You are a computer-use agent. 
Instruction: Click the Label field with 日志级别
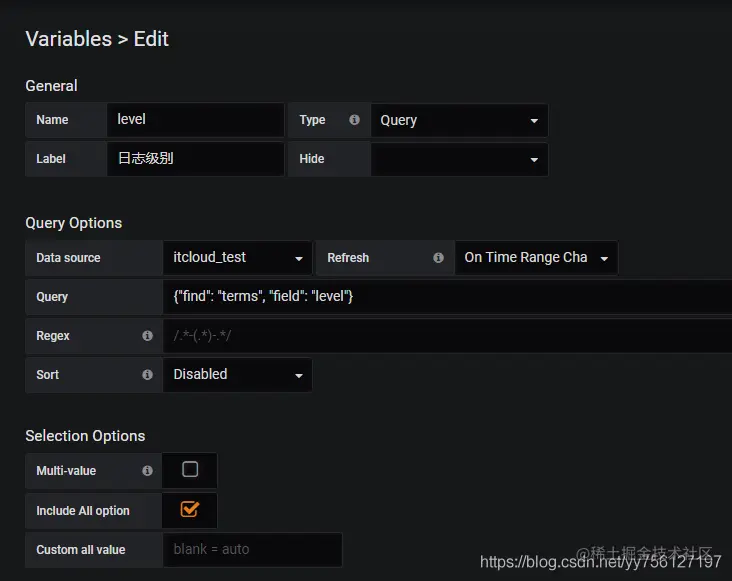pyautogui.click(x=195, y=159)
